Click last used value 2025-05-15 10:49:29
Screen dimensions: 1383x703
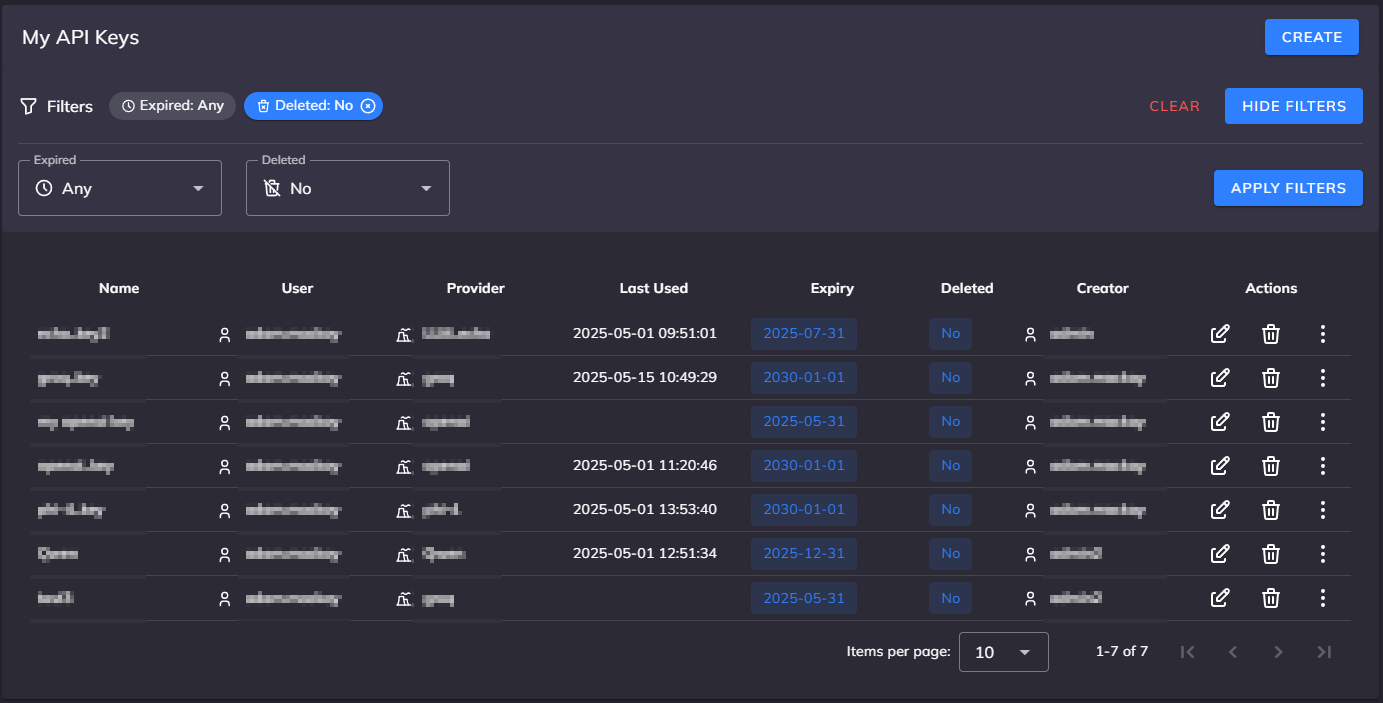point(645,378)
